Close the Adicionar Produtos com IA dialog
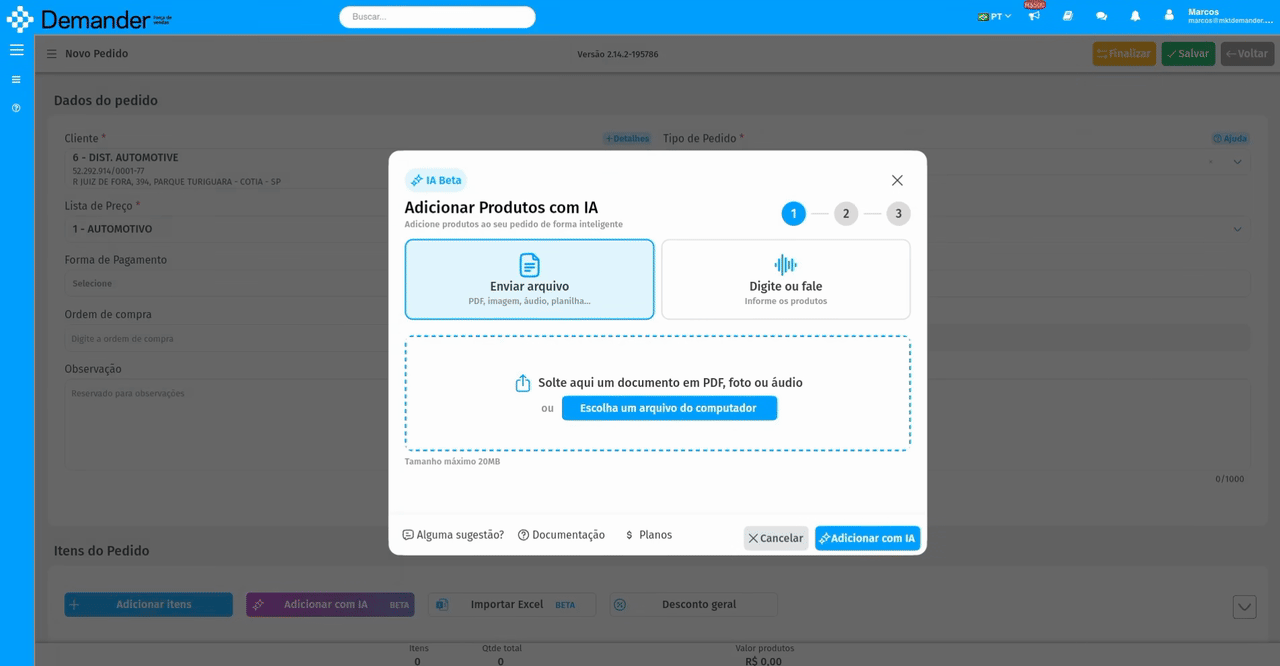Image resolution: width=1280 pixels, height=666 pixels. [897, 180]
